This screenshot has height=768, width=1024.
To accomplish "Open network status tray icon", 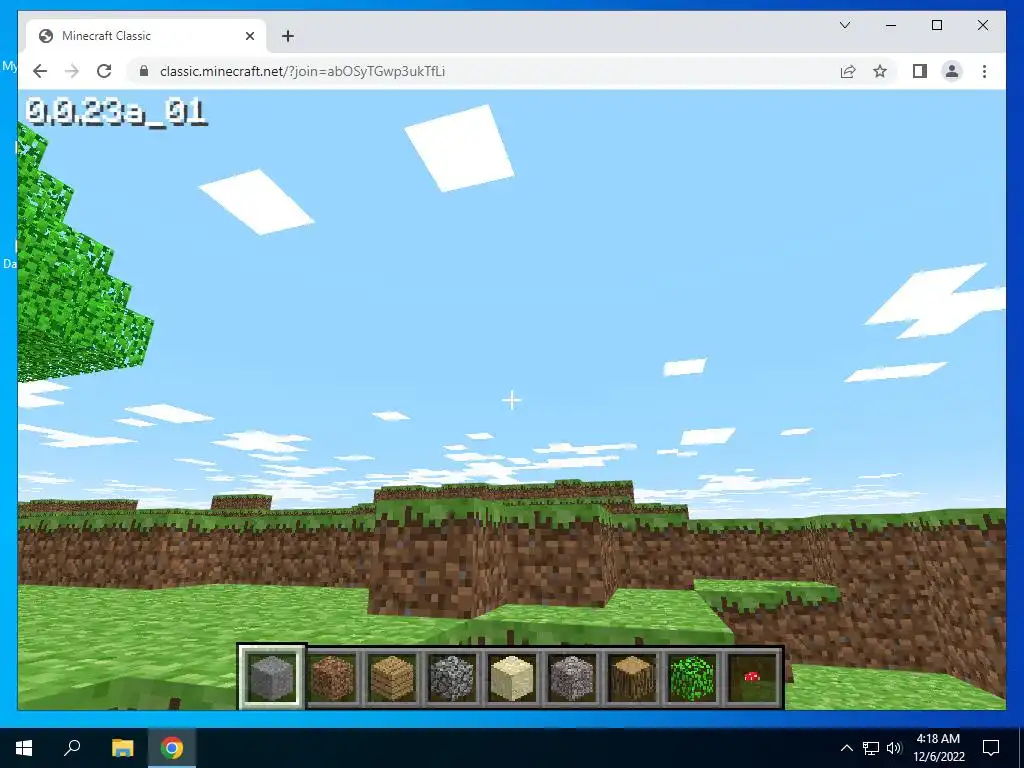I will [x=871, y=748].
